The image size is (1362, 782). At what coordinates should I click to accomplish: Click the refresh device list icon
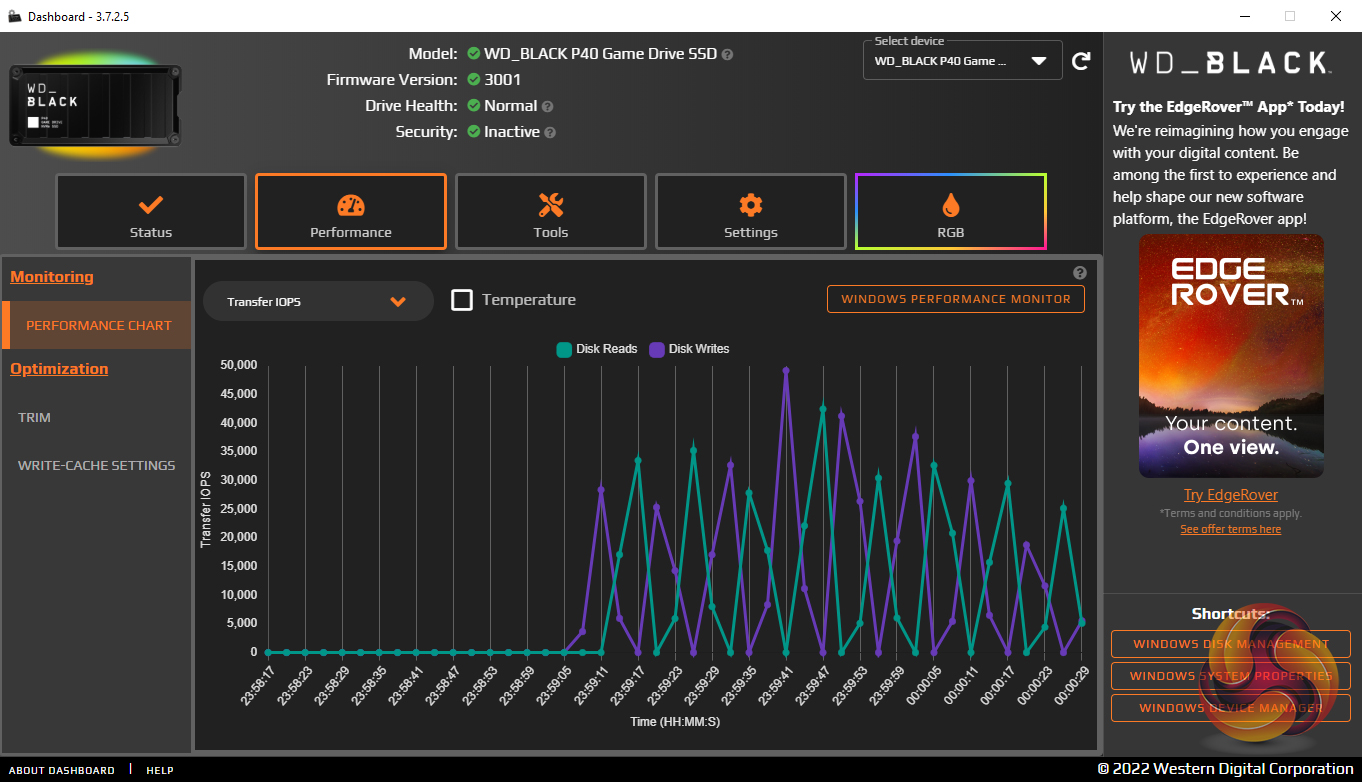point(1081,61)
